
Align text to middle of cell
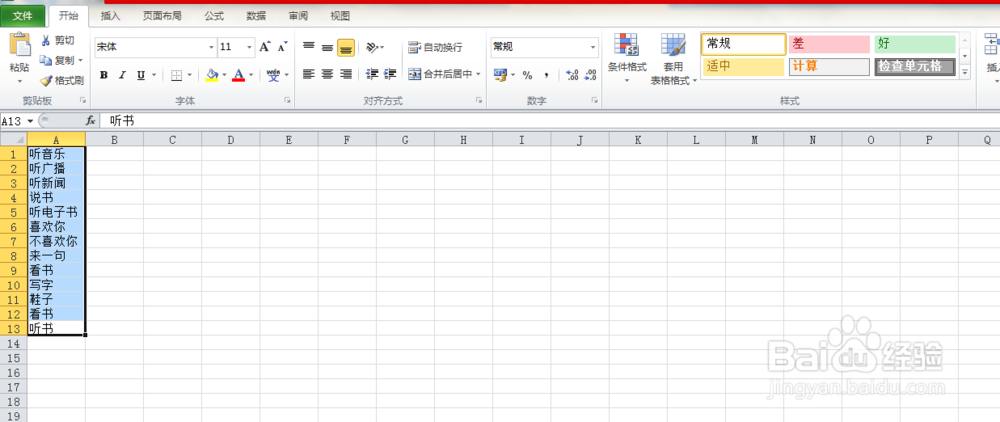[327, 47]
